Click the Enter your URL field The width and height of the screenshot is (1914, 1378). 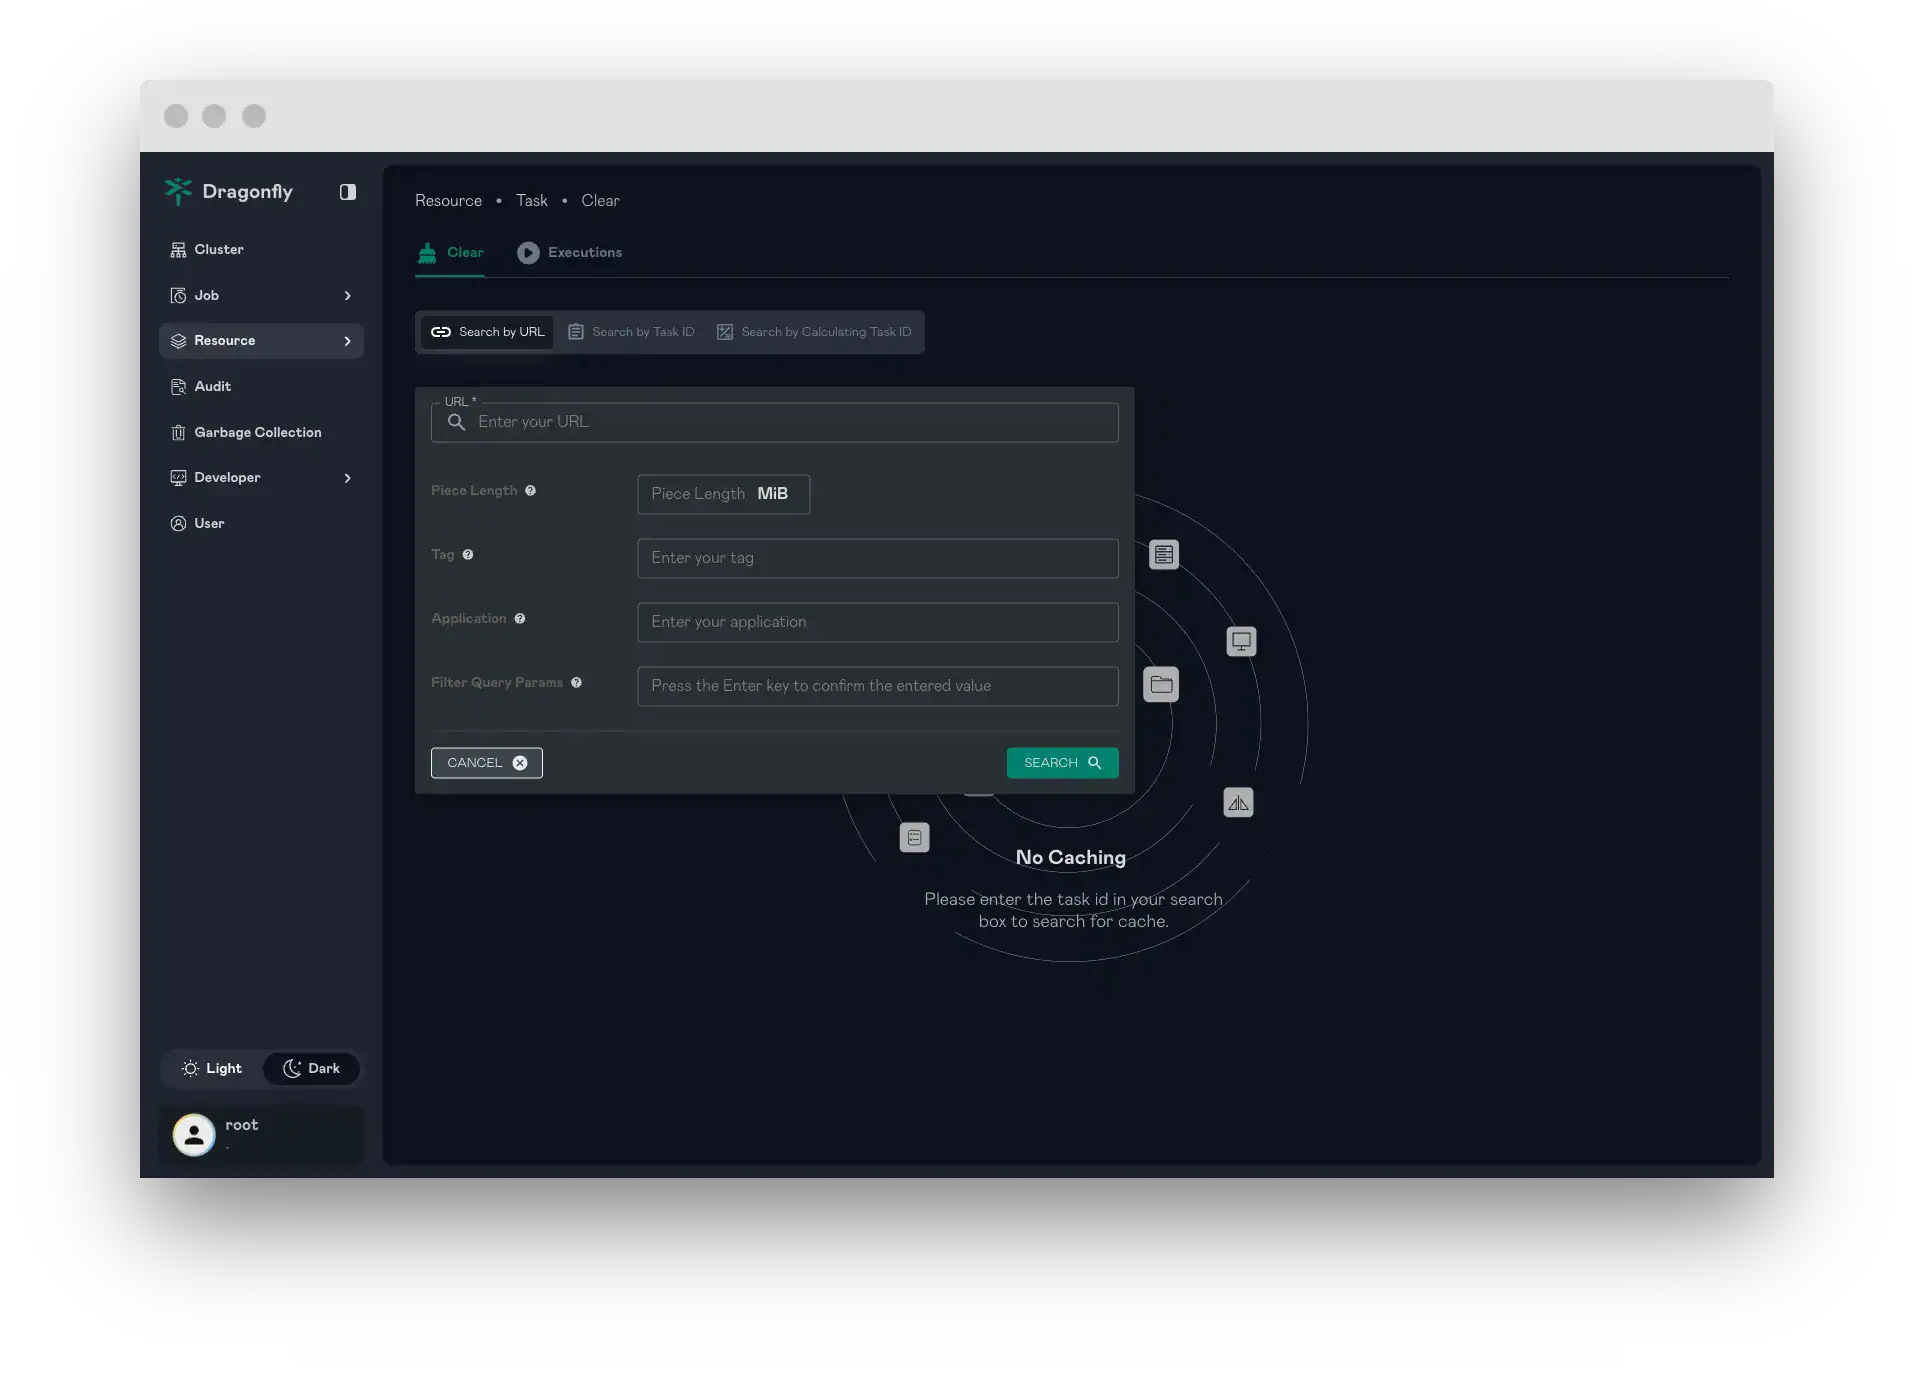tap(773, 422)
